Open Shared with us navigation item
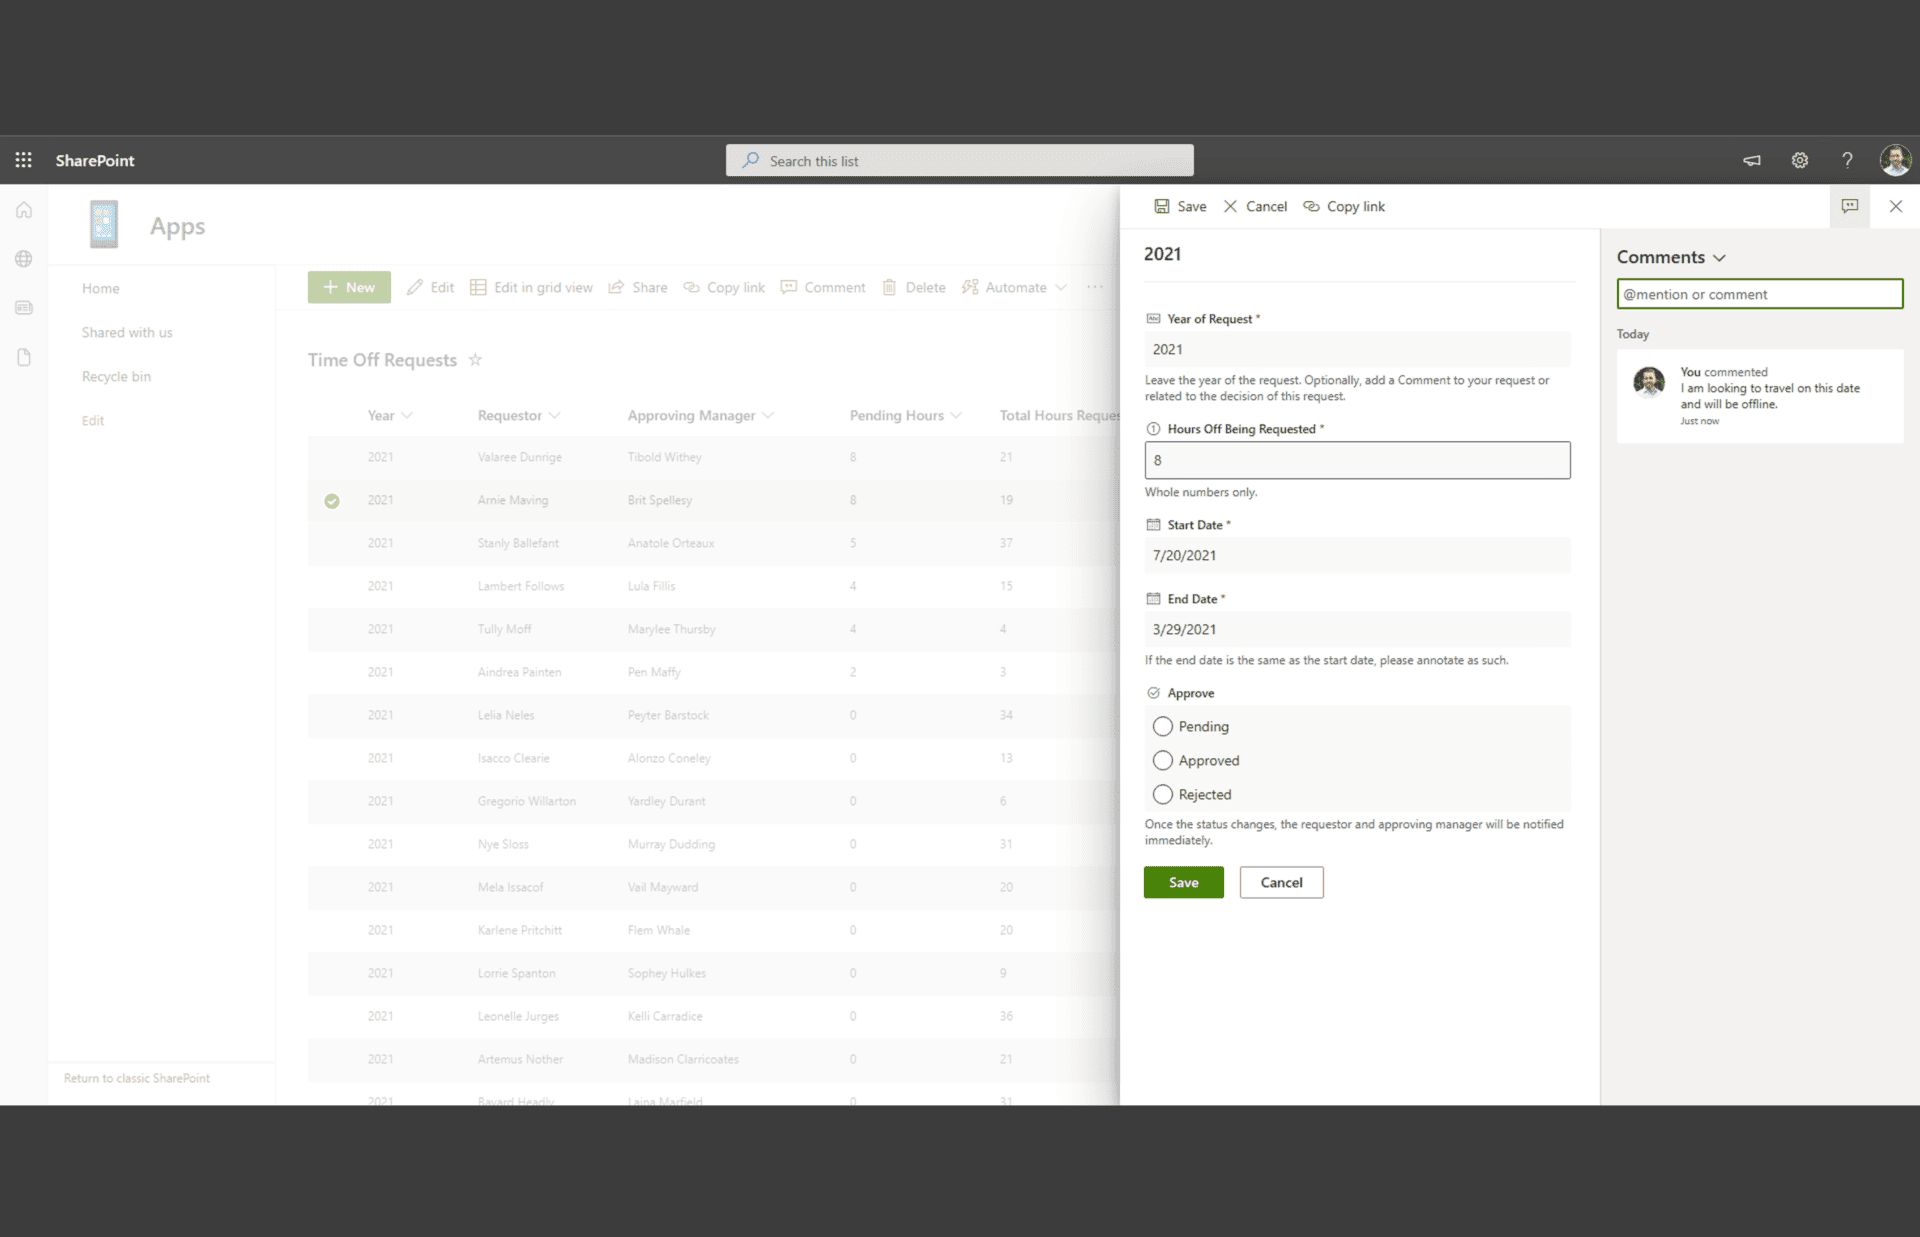 pyautogui.click(x=127, y=332)
